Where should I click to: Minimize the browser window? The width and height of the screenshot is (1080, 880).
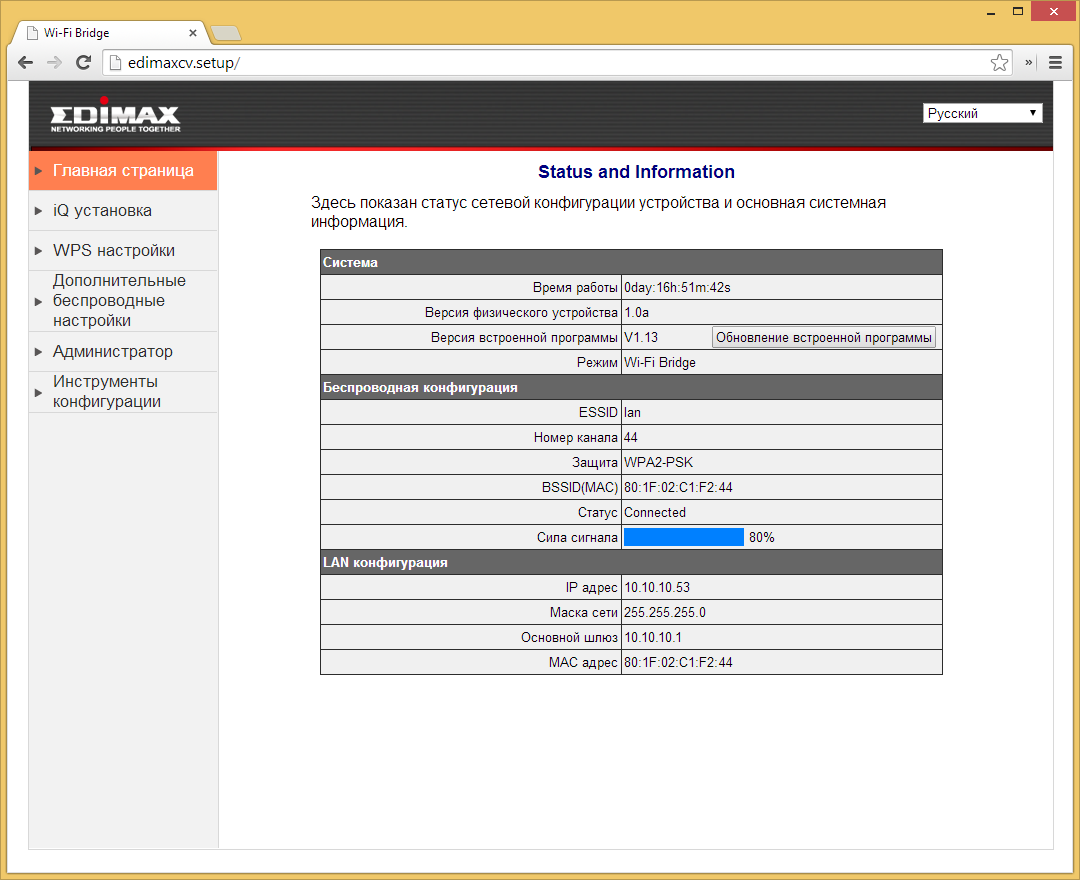[991, 12]
